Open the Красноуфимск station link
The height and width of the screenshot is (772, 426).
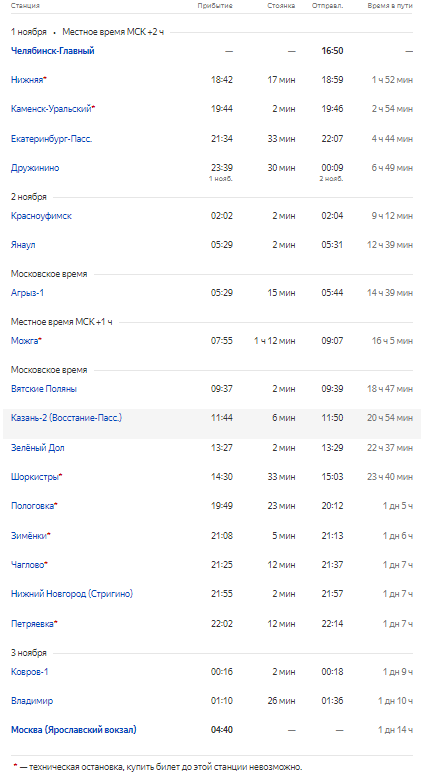coord(41,216)
